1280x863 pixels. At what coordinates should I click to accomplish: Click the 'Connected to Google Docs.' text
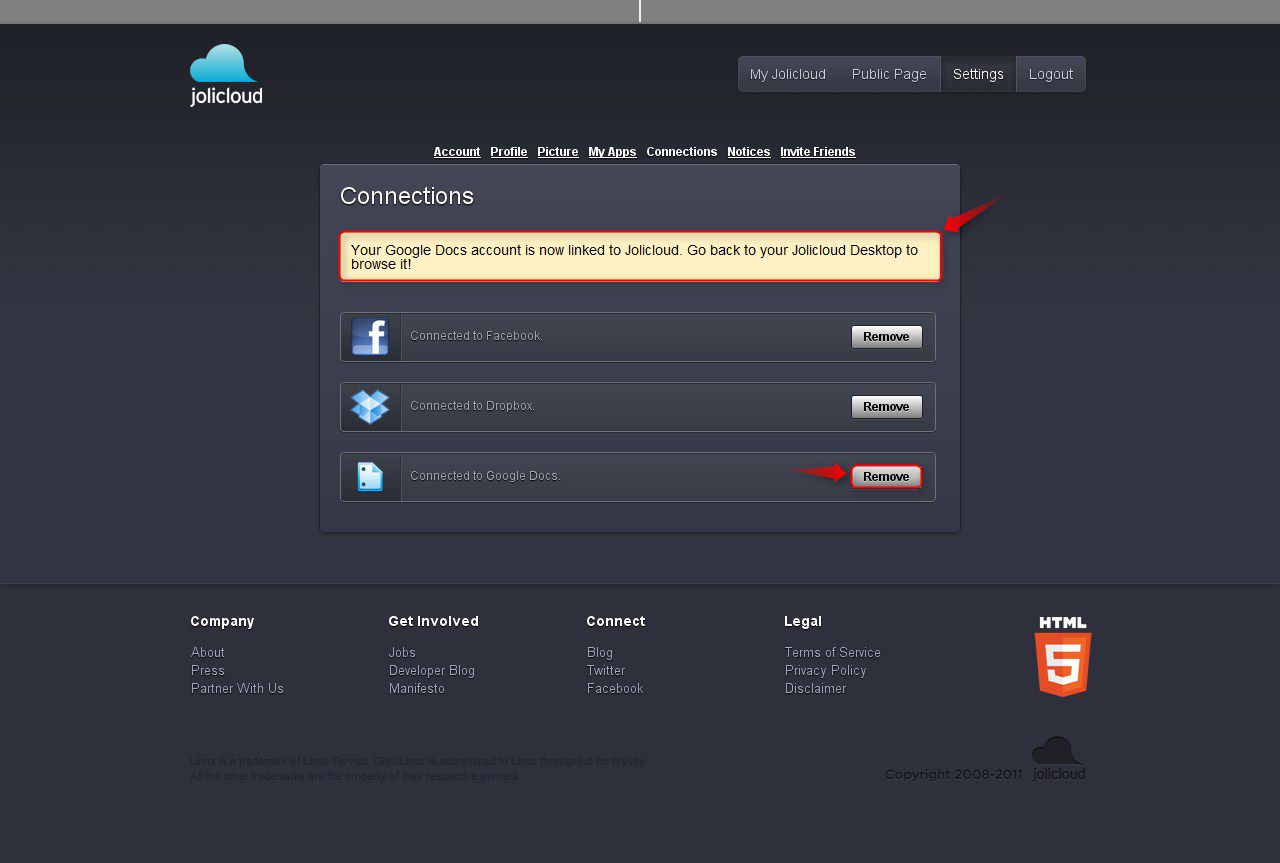point(485,476)
